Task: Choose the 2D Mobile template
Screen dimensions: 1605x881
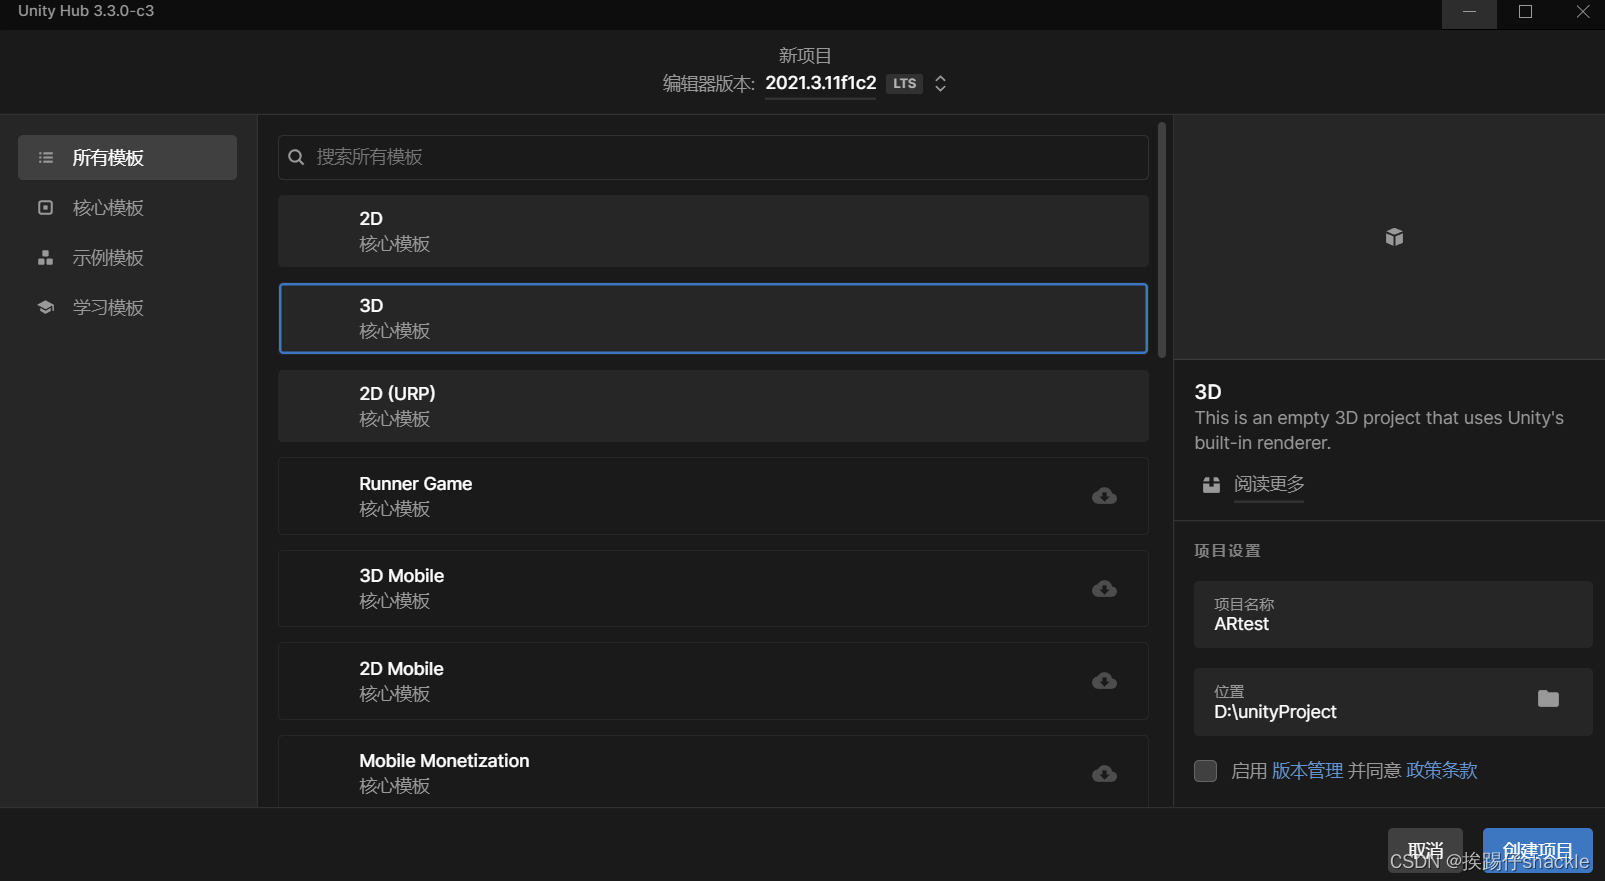Action: 713,681
